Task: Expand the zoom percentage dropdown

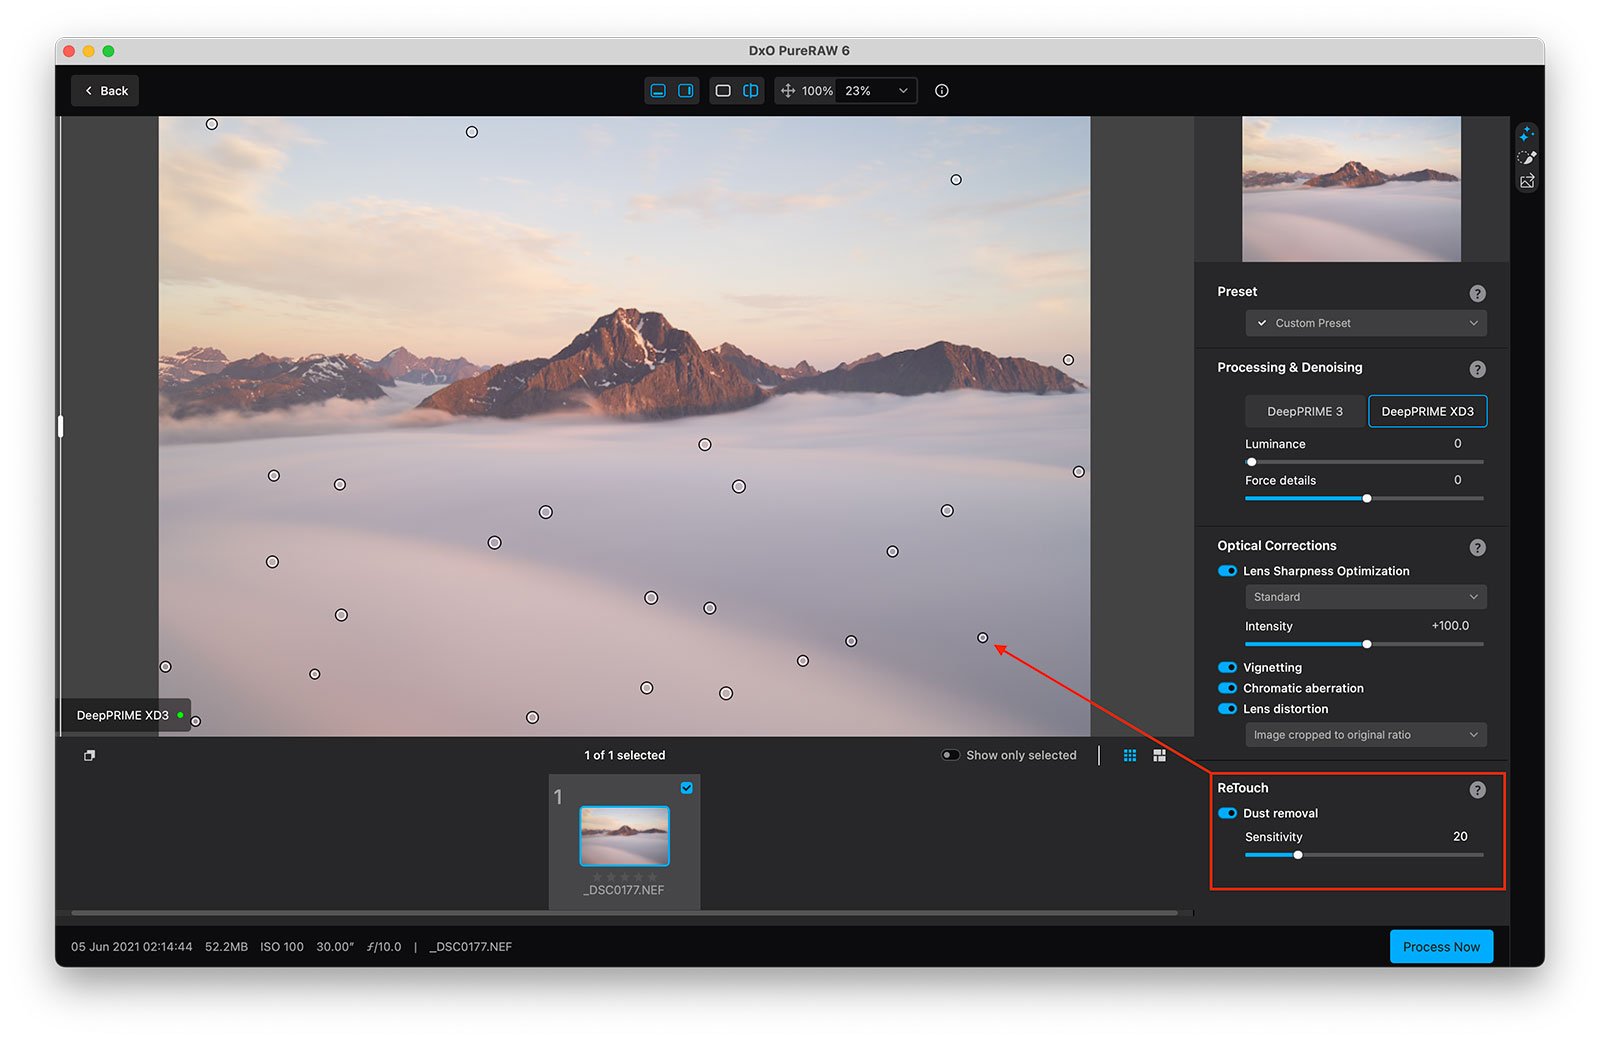Action: [903, 91]
